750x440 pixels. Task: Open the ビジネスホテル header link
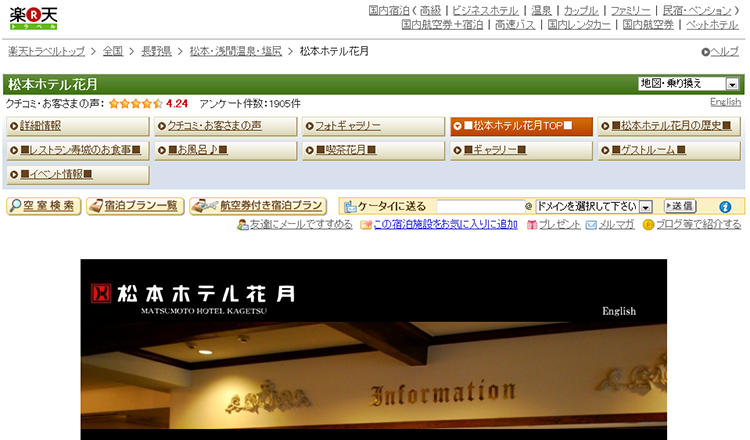pyautogui.click(x=485, y=11)
